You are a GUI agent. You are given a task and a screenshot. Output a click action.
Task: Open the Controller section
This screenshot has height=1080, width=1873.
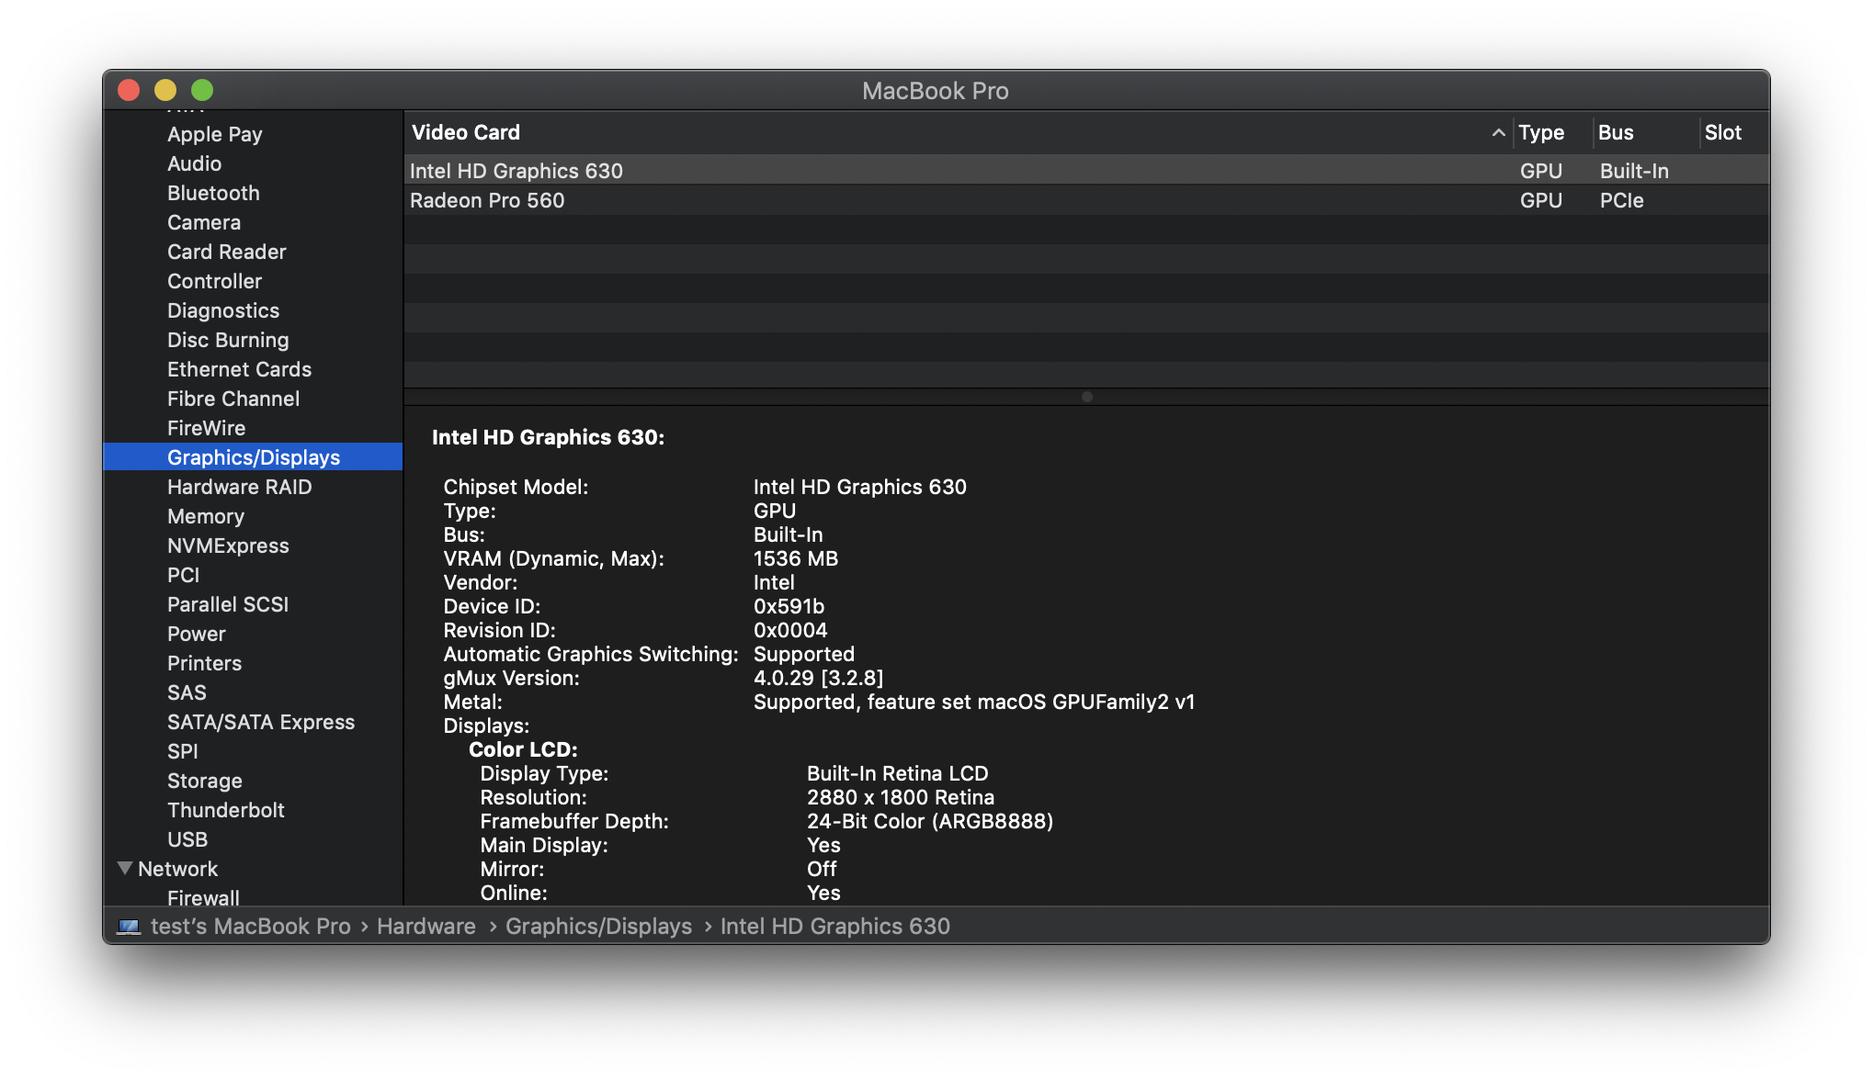coord(214,281)
